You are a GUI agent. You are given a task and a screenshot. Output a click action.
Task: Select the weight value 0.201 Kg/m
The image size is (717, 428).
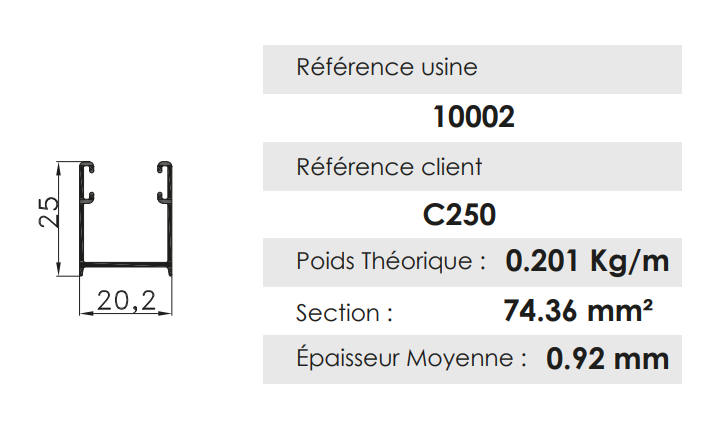(587, 262)
